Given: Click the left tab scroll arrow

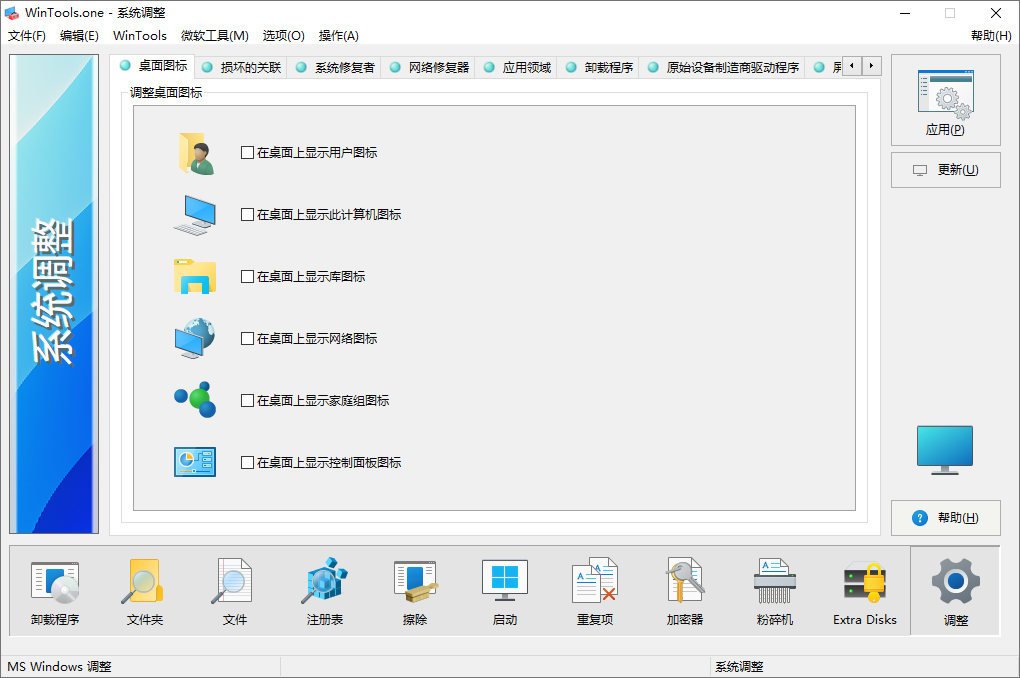Looking at the screenshot, I should 850,66.
